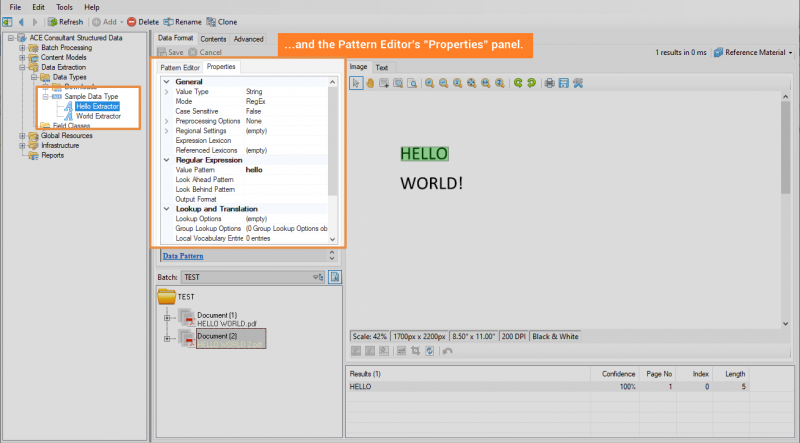Open the Tools menu
Viewport: 800px width, 443px height.
pos(64,7)
